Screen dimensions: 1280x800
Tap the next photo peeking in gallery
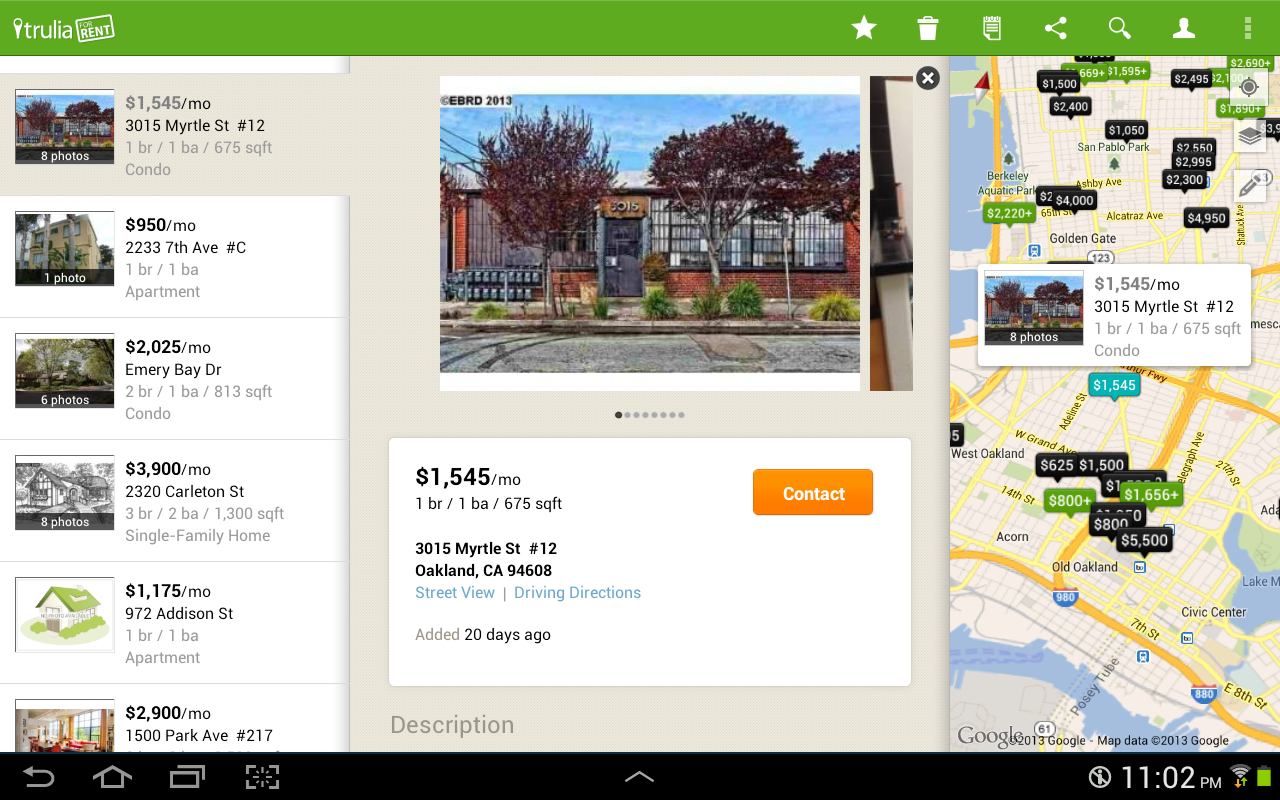point(891,233)
